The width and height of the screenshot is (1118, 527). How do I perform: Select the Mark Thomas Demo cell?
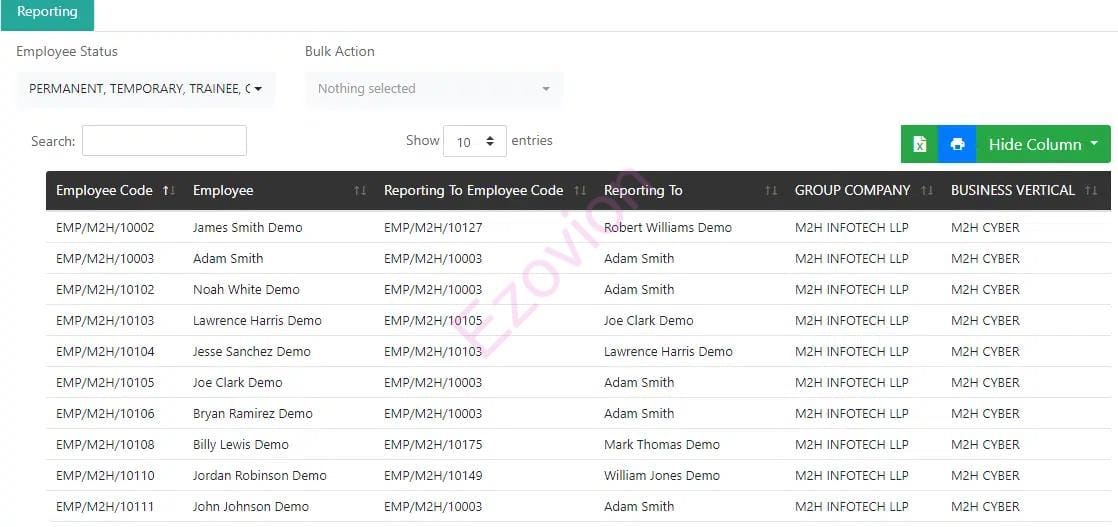[661, 444]
